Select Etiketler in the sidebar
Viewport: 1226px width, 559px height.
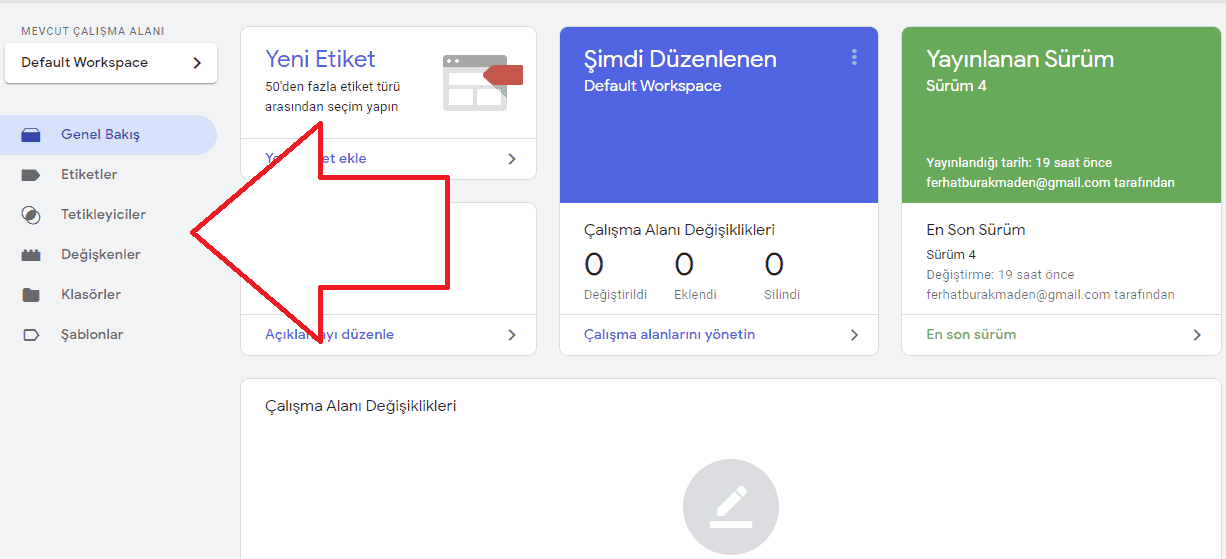89,175
